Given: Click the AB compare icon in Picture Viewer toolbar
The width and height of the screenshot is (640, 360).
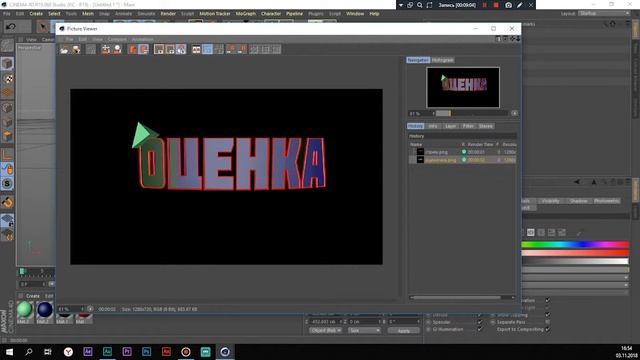Looking at the screenshot, I should coord(196,50).
